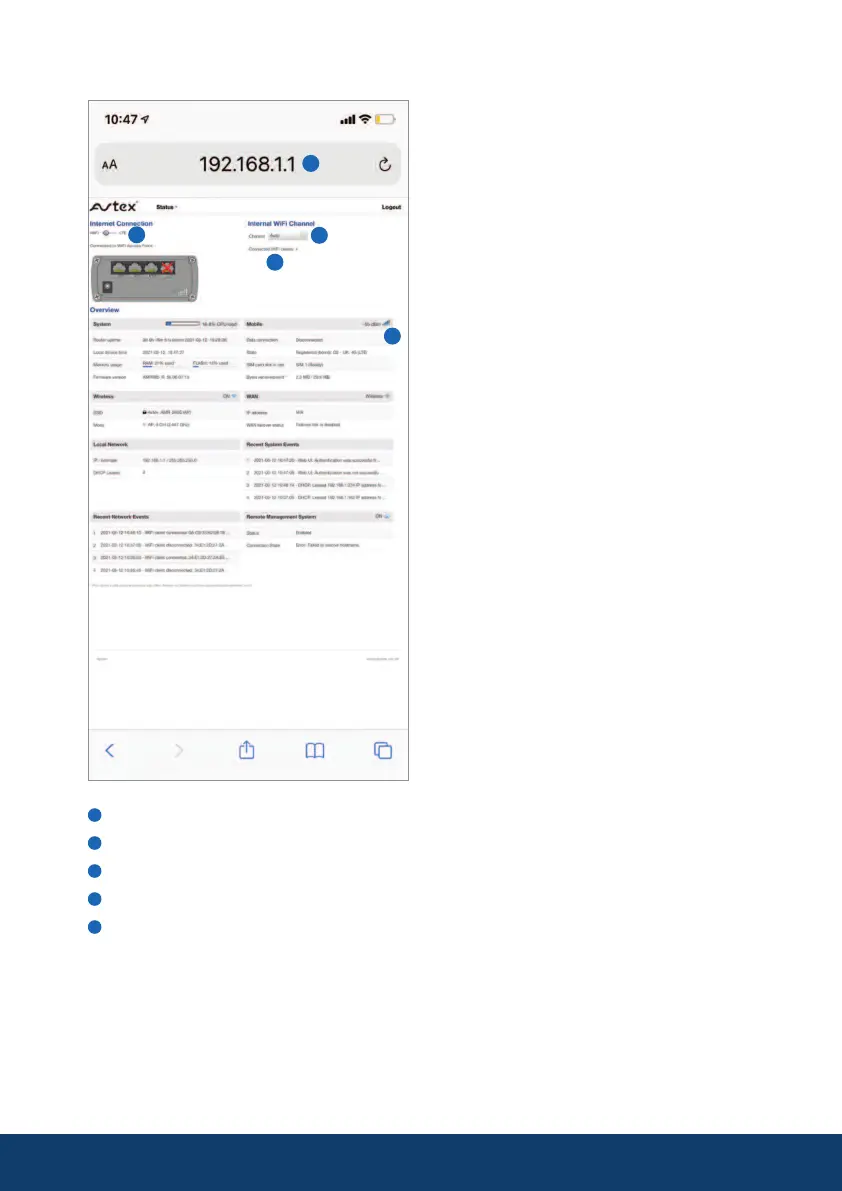The height and width of the screenshot is (1191, 842).
Task: Click the Internet Connection heading
Action: pos(121,223)
